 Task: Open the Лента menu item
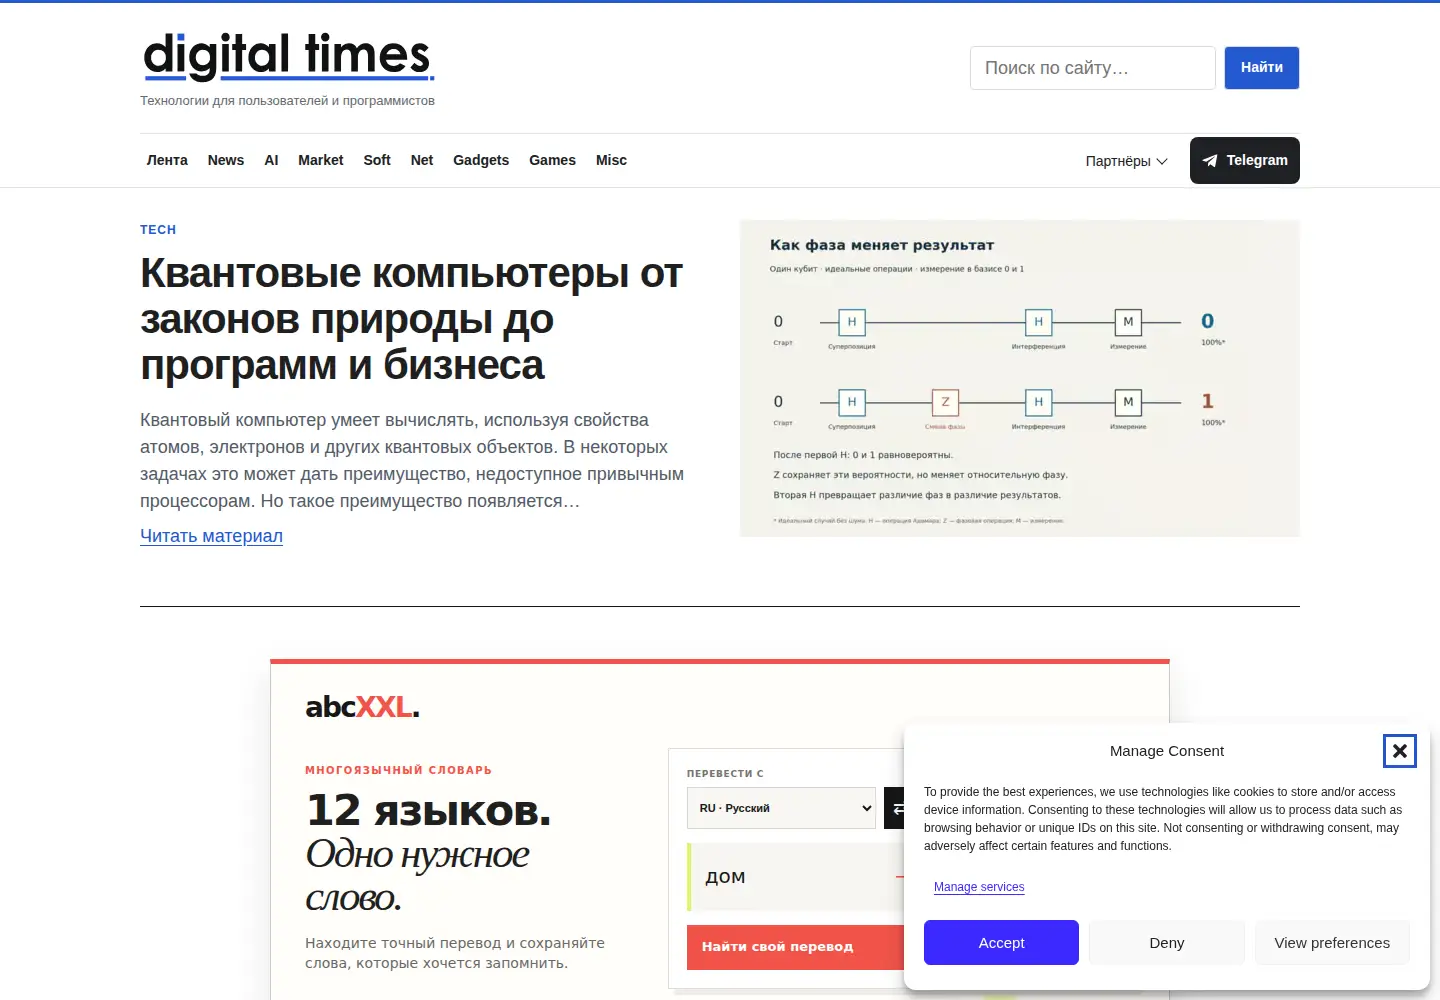point(167,160)
